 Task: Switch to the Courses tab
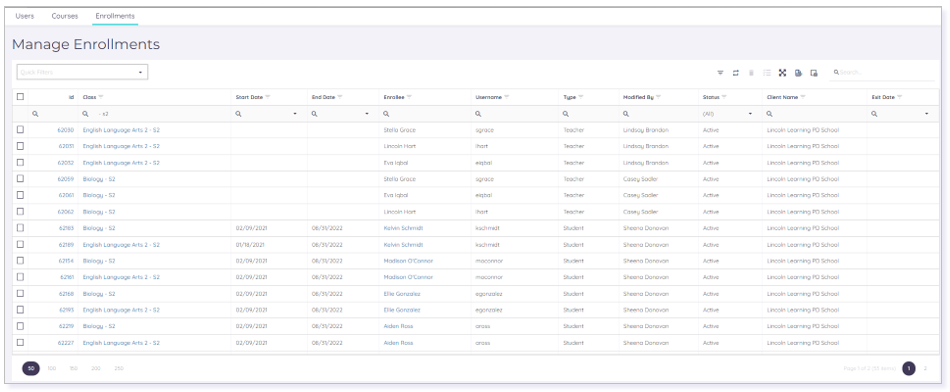(x=65, y=16)
